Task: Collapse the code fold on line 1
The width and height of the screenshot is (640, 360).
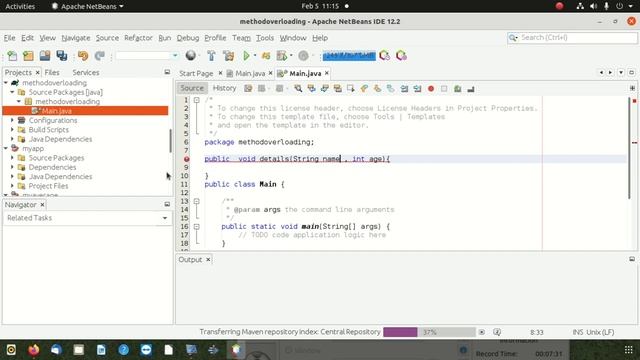Action: point(197,100)
